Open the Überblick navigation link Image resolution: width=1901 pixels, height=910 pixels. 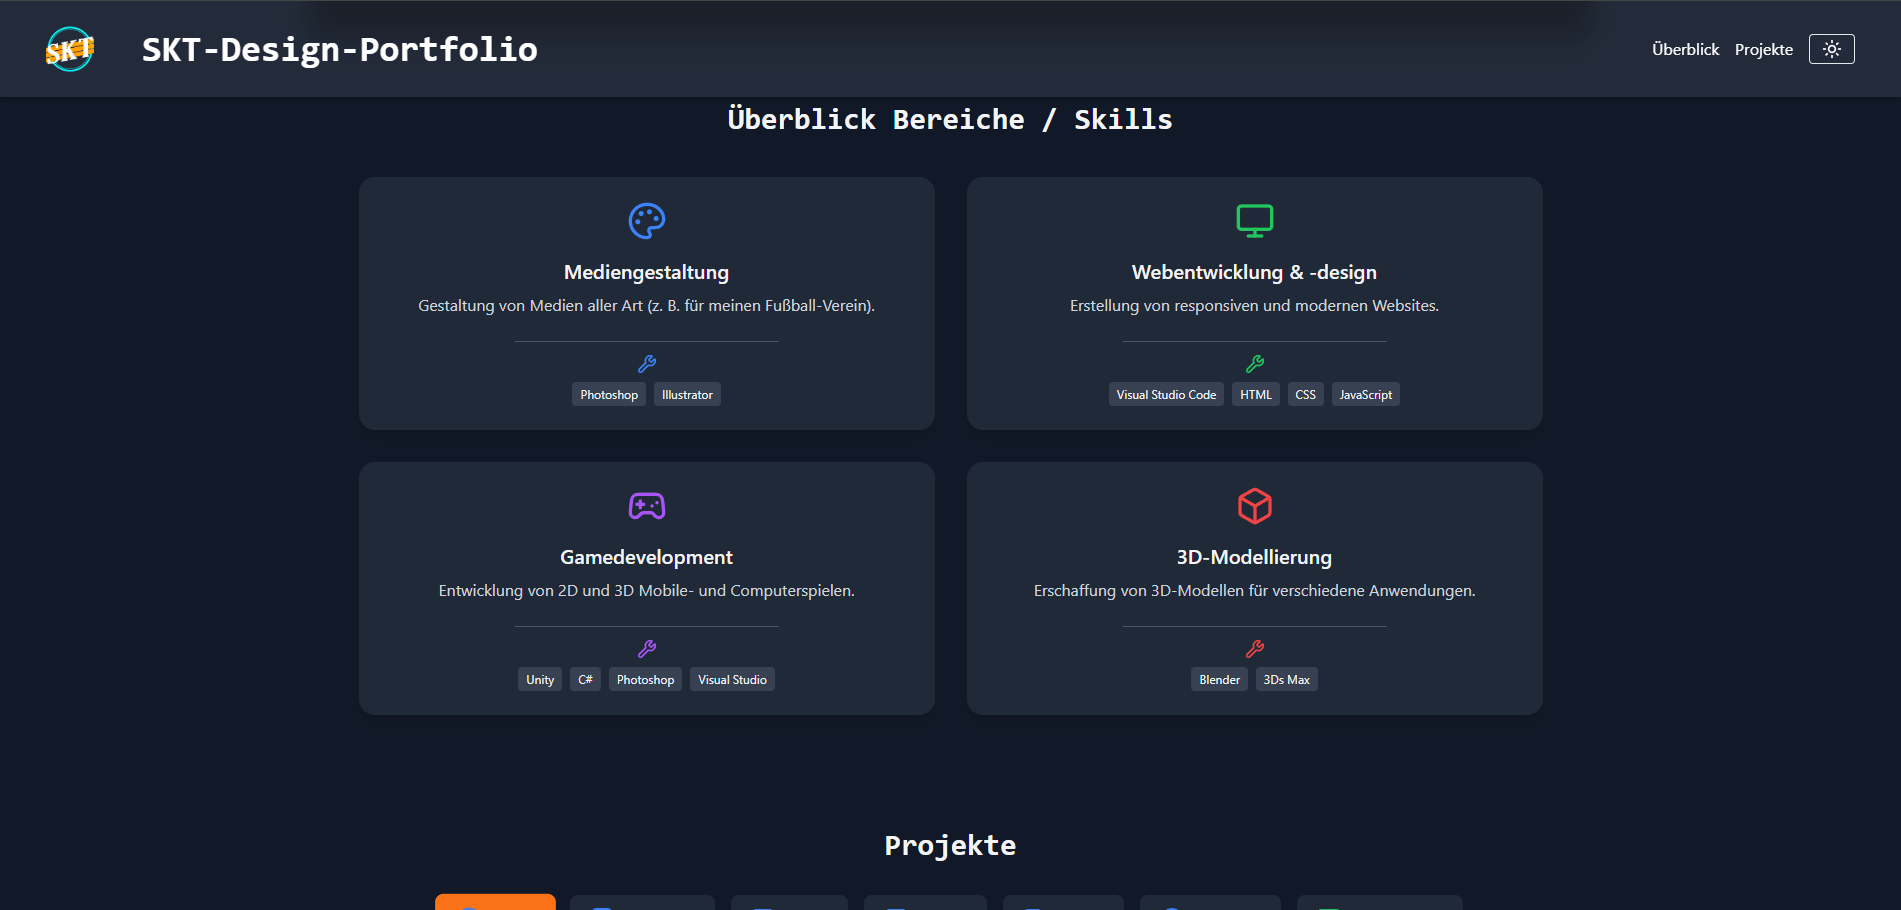coord(1685,49)
